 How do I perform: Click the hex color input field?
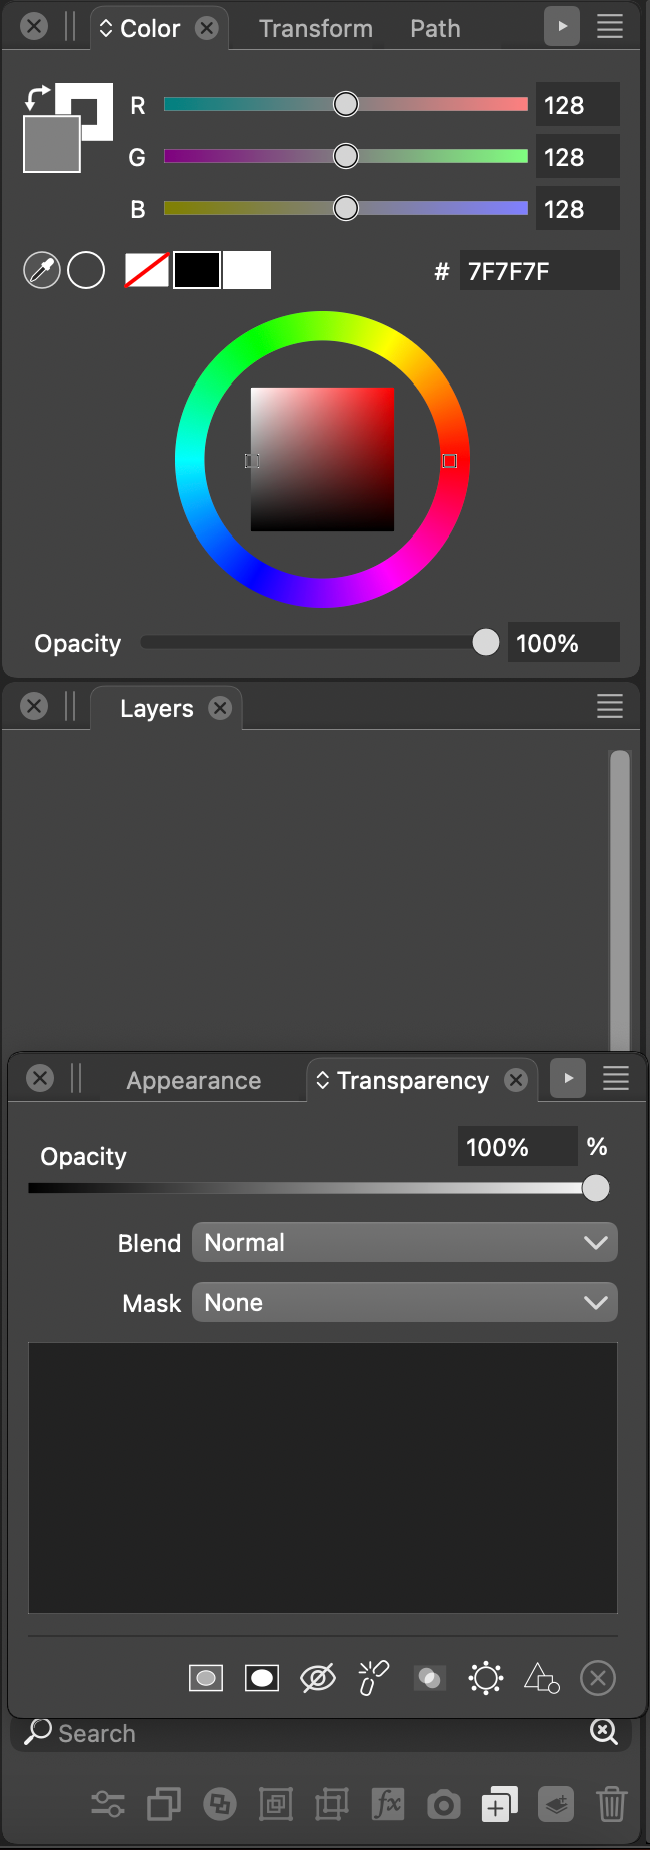[x=539, y=271]
